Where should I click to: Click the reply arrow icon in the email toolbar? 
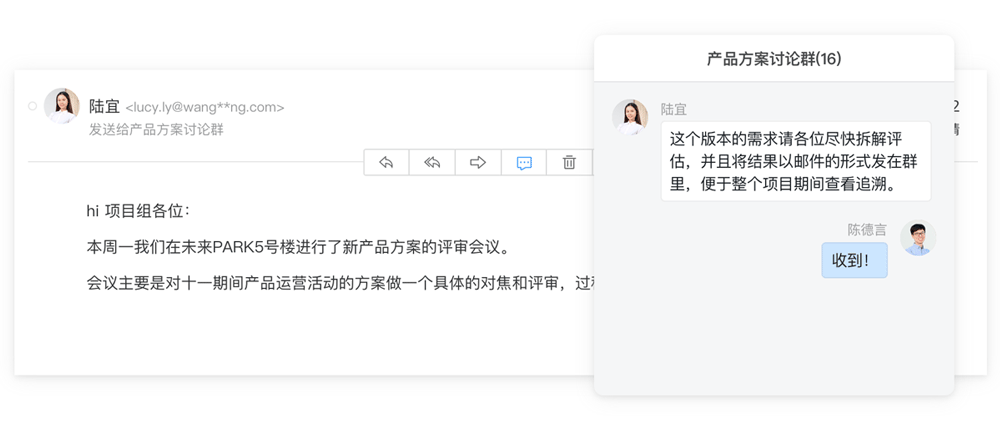[386, 163]
